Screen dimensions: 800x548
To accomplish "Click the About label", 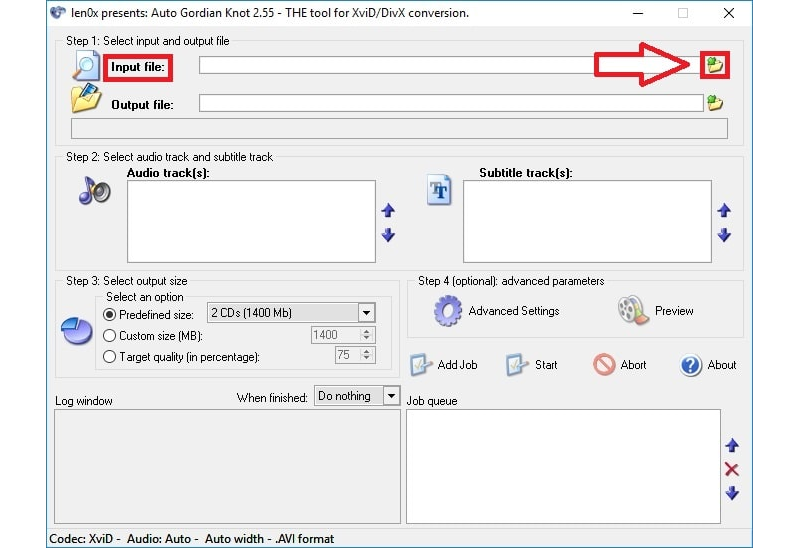I will 721,365.
